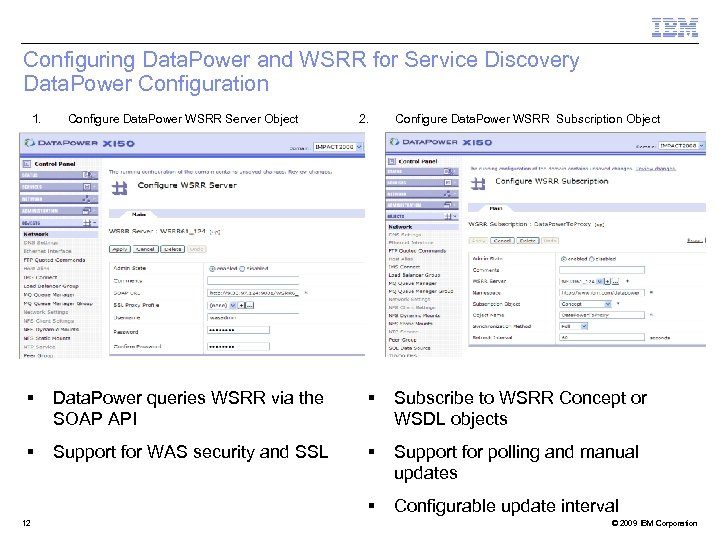Viewport: 720px width, 540px height.
Task: Open Load Balancer Group in WSRR Server sidebar
Action: click(x=51, y=286)
